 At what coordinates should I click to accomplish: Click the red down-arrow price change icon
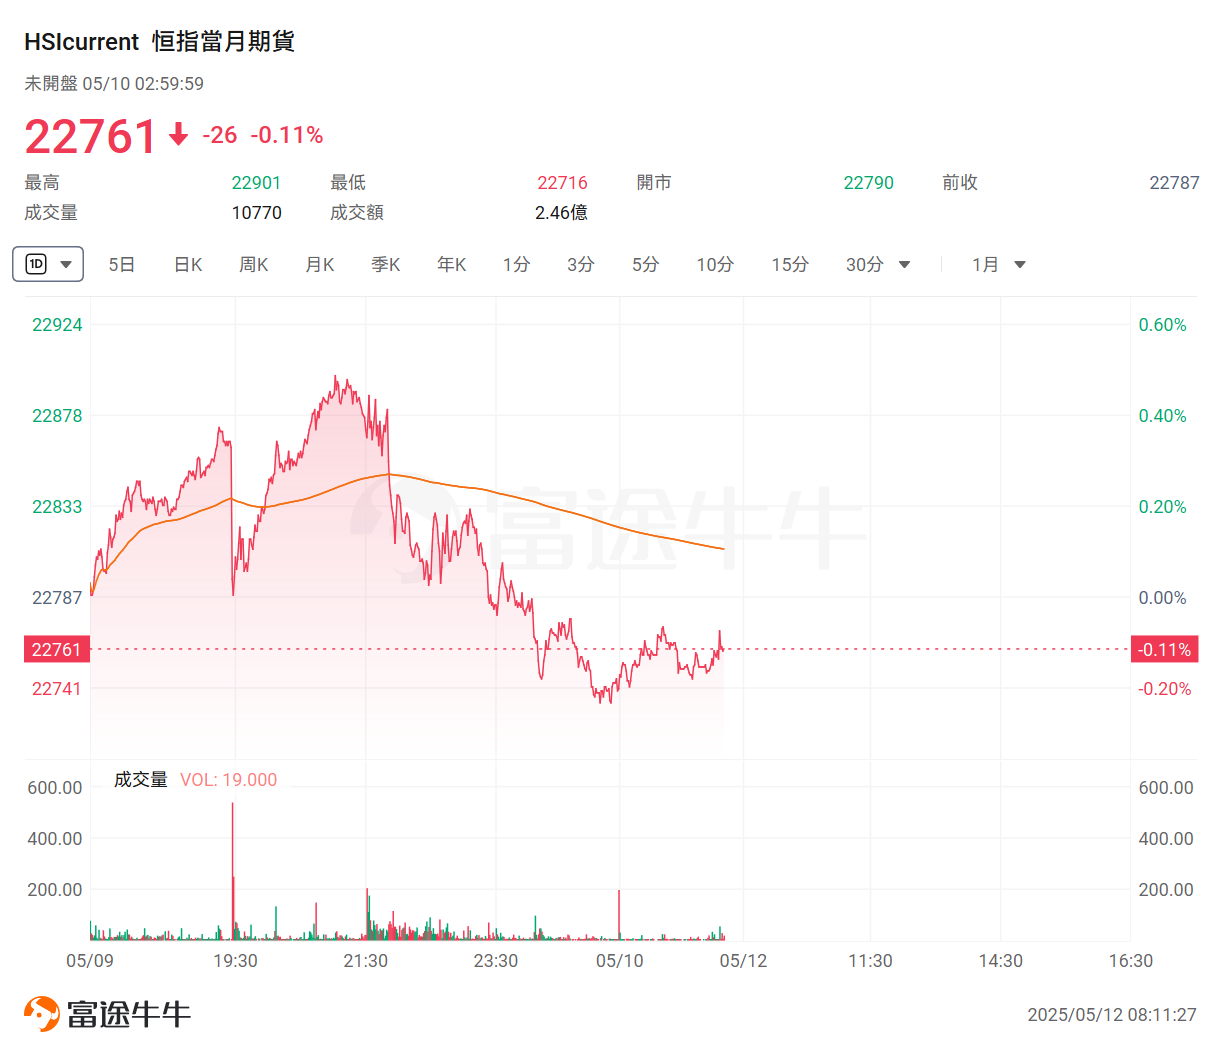point(179,135)
